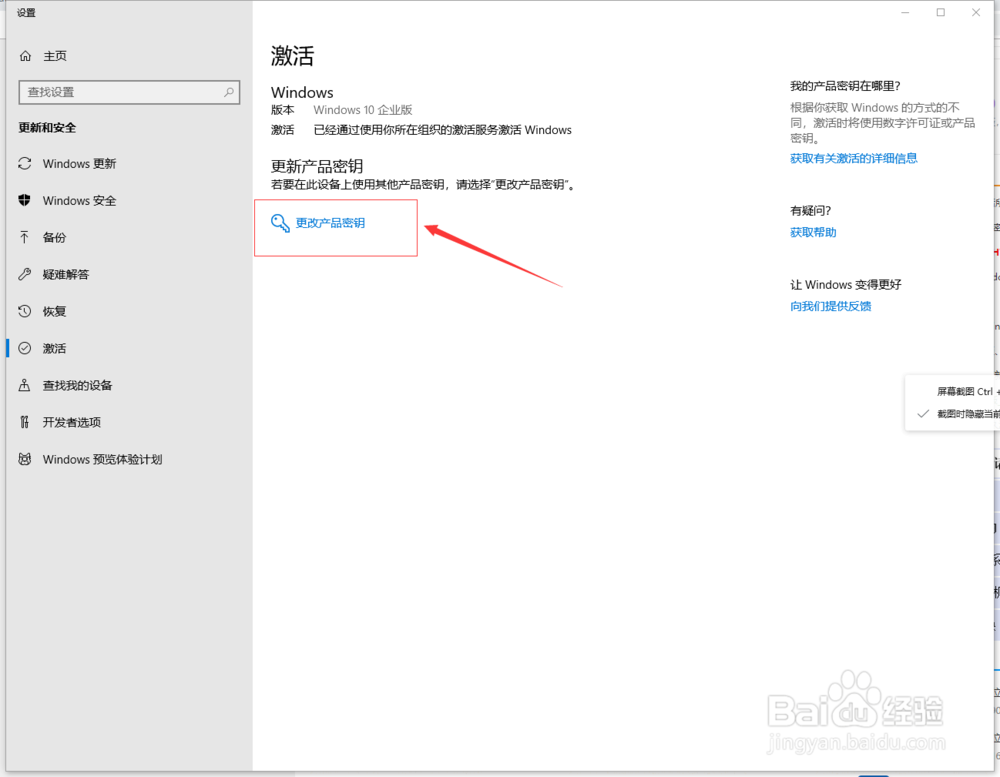
Task: Click the Windows 安全 shield icon
Action: (x=25, y=200)
